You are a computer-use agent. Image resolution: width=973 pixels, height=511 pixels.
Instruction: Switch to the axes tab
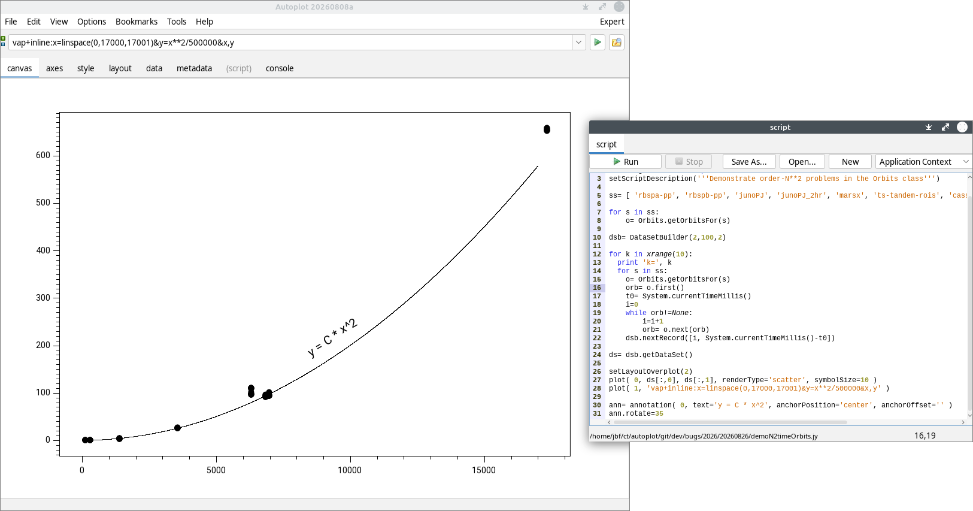click(x=55, y=68)
